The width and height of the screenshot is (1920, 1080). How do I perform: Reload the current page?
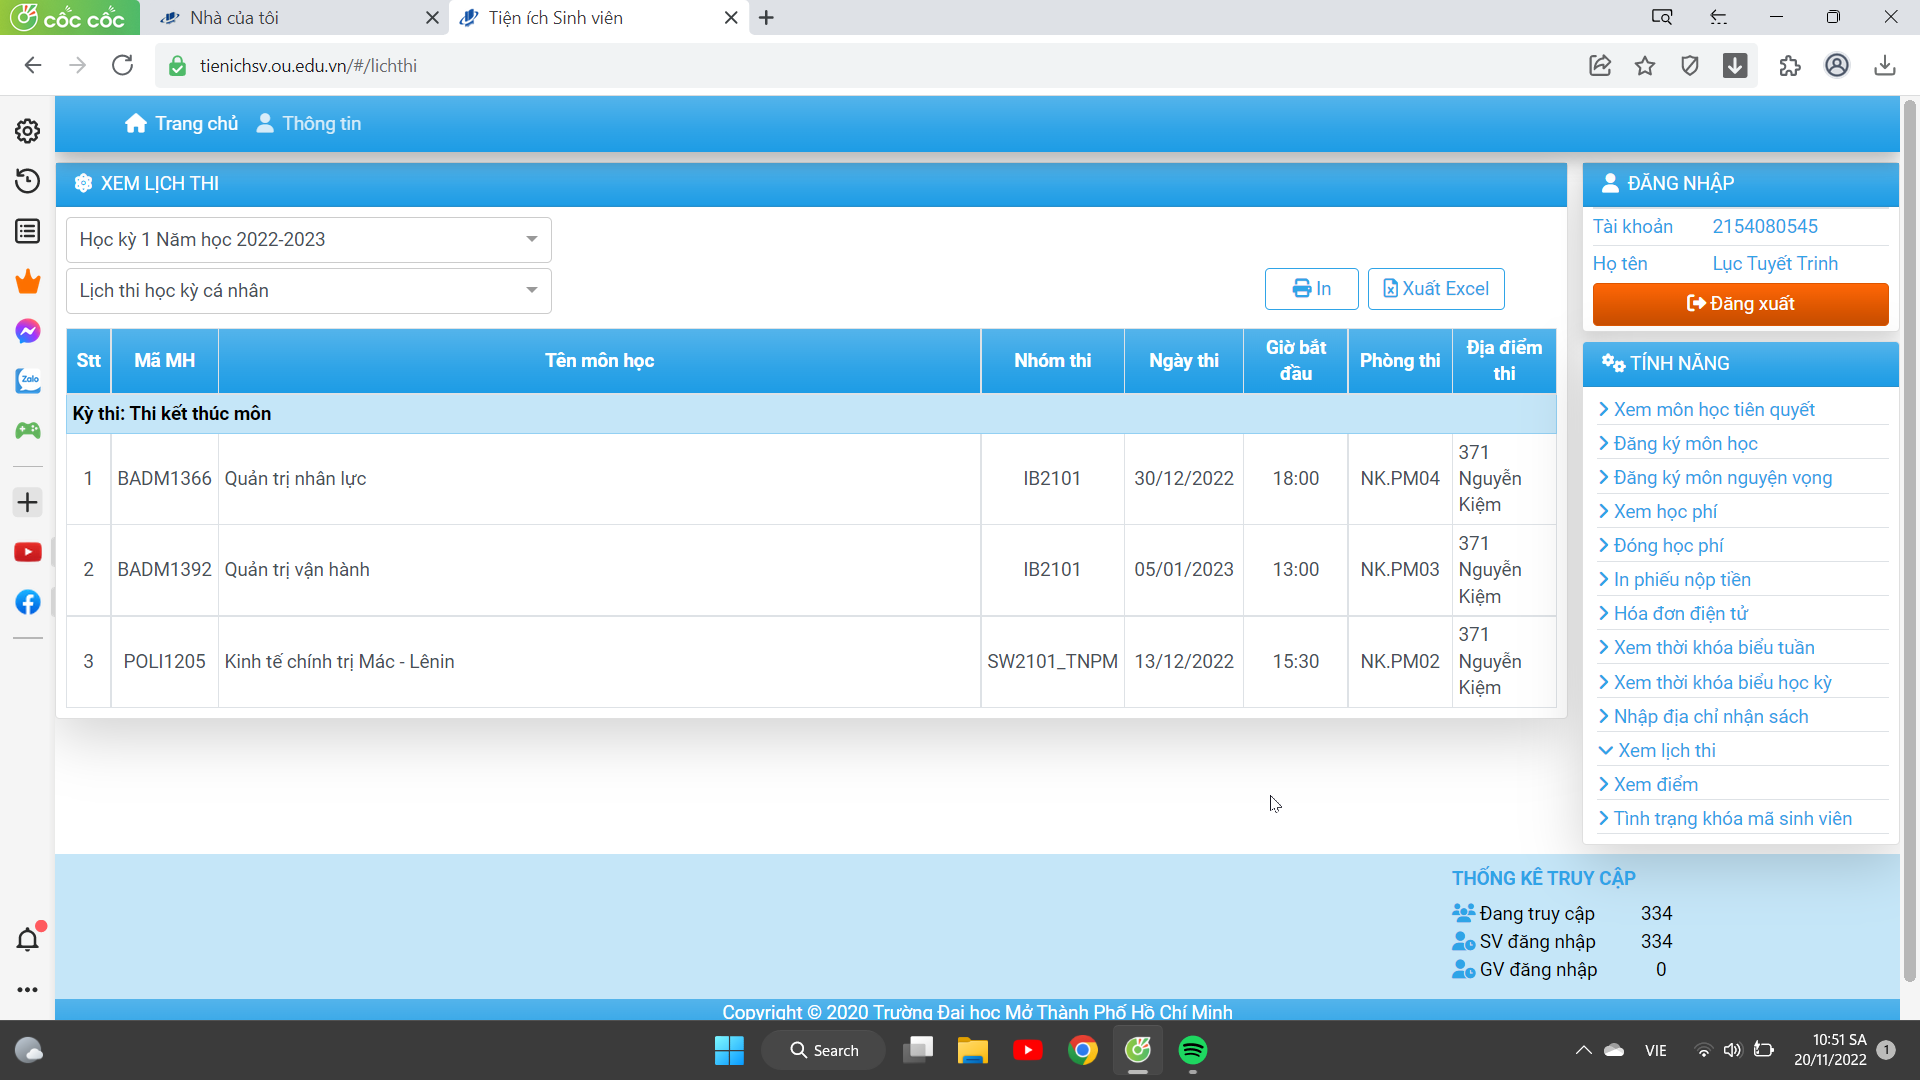tap(122, 66)
